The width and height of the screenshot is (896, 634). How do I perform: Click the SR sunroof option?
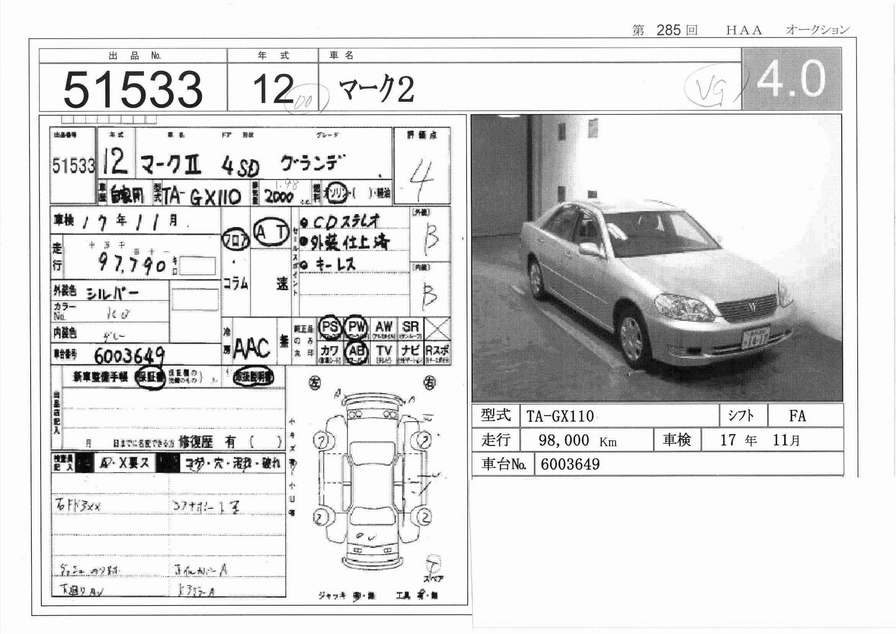pyautogui.click(x=410, y=330)
